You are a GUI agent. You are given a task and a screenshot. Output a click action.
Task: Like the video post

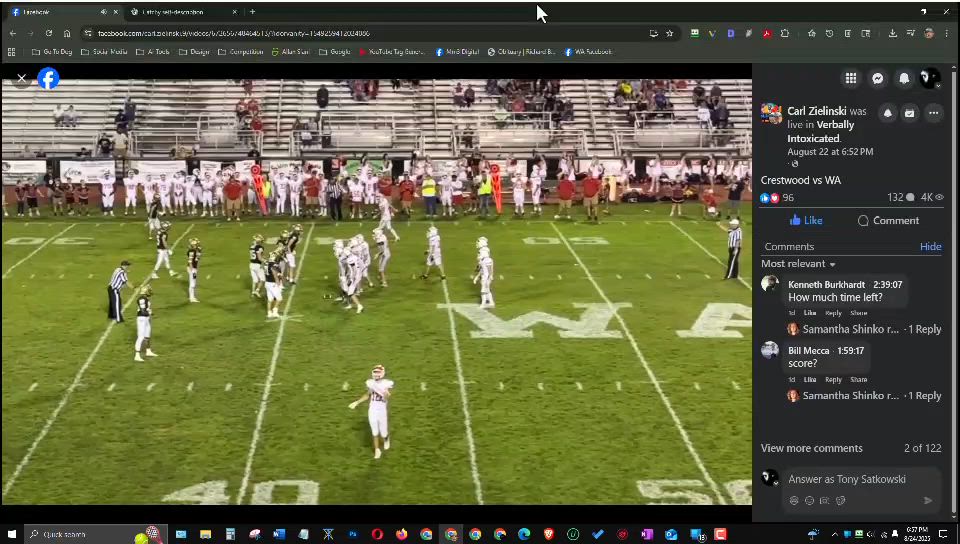click(806, 220)
